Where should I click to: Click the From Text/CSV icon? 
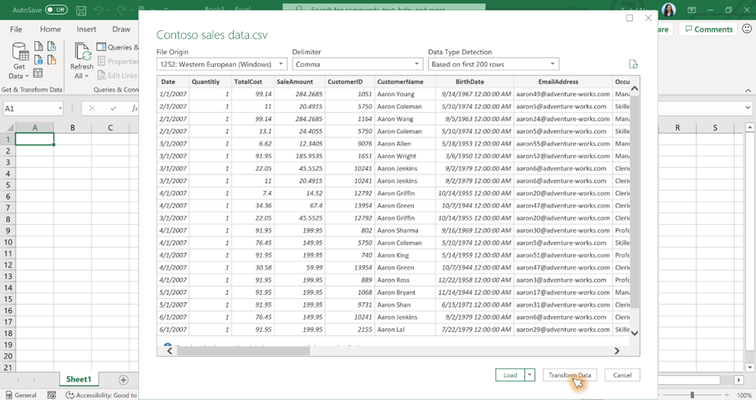39,46
